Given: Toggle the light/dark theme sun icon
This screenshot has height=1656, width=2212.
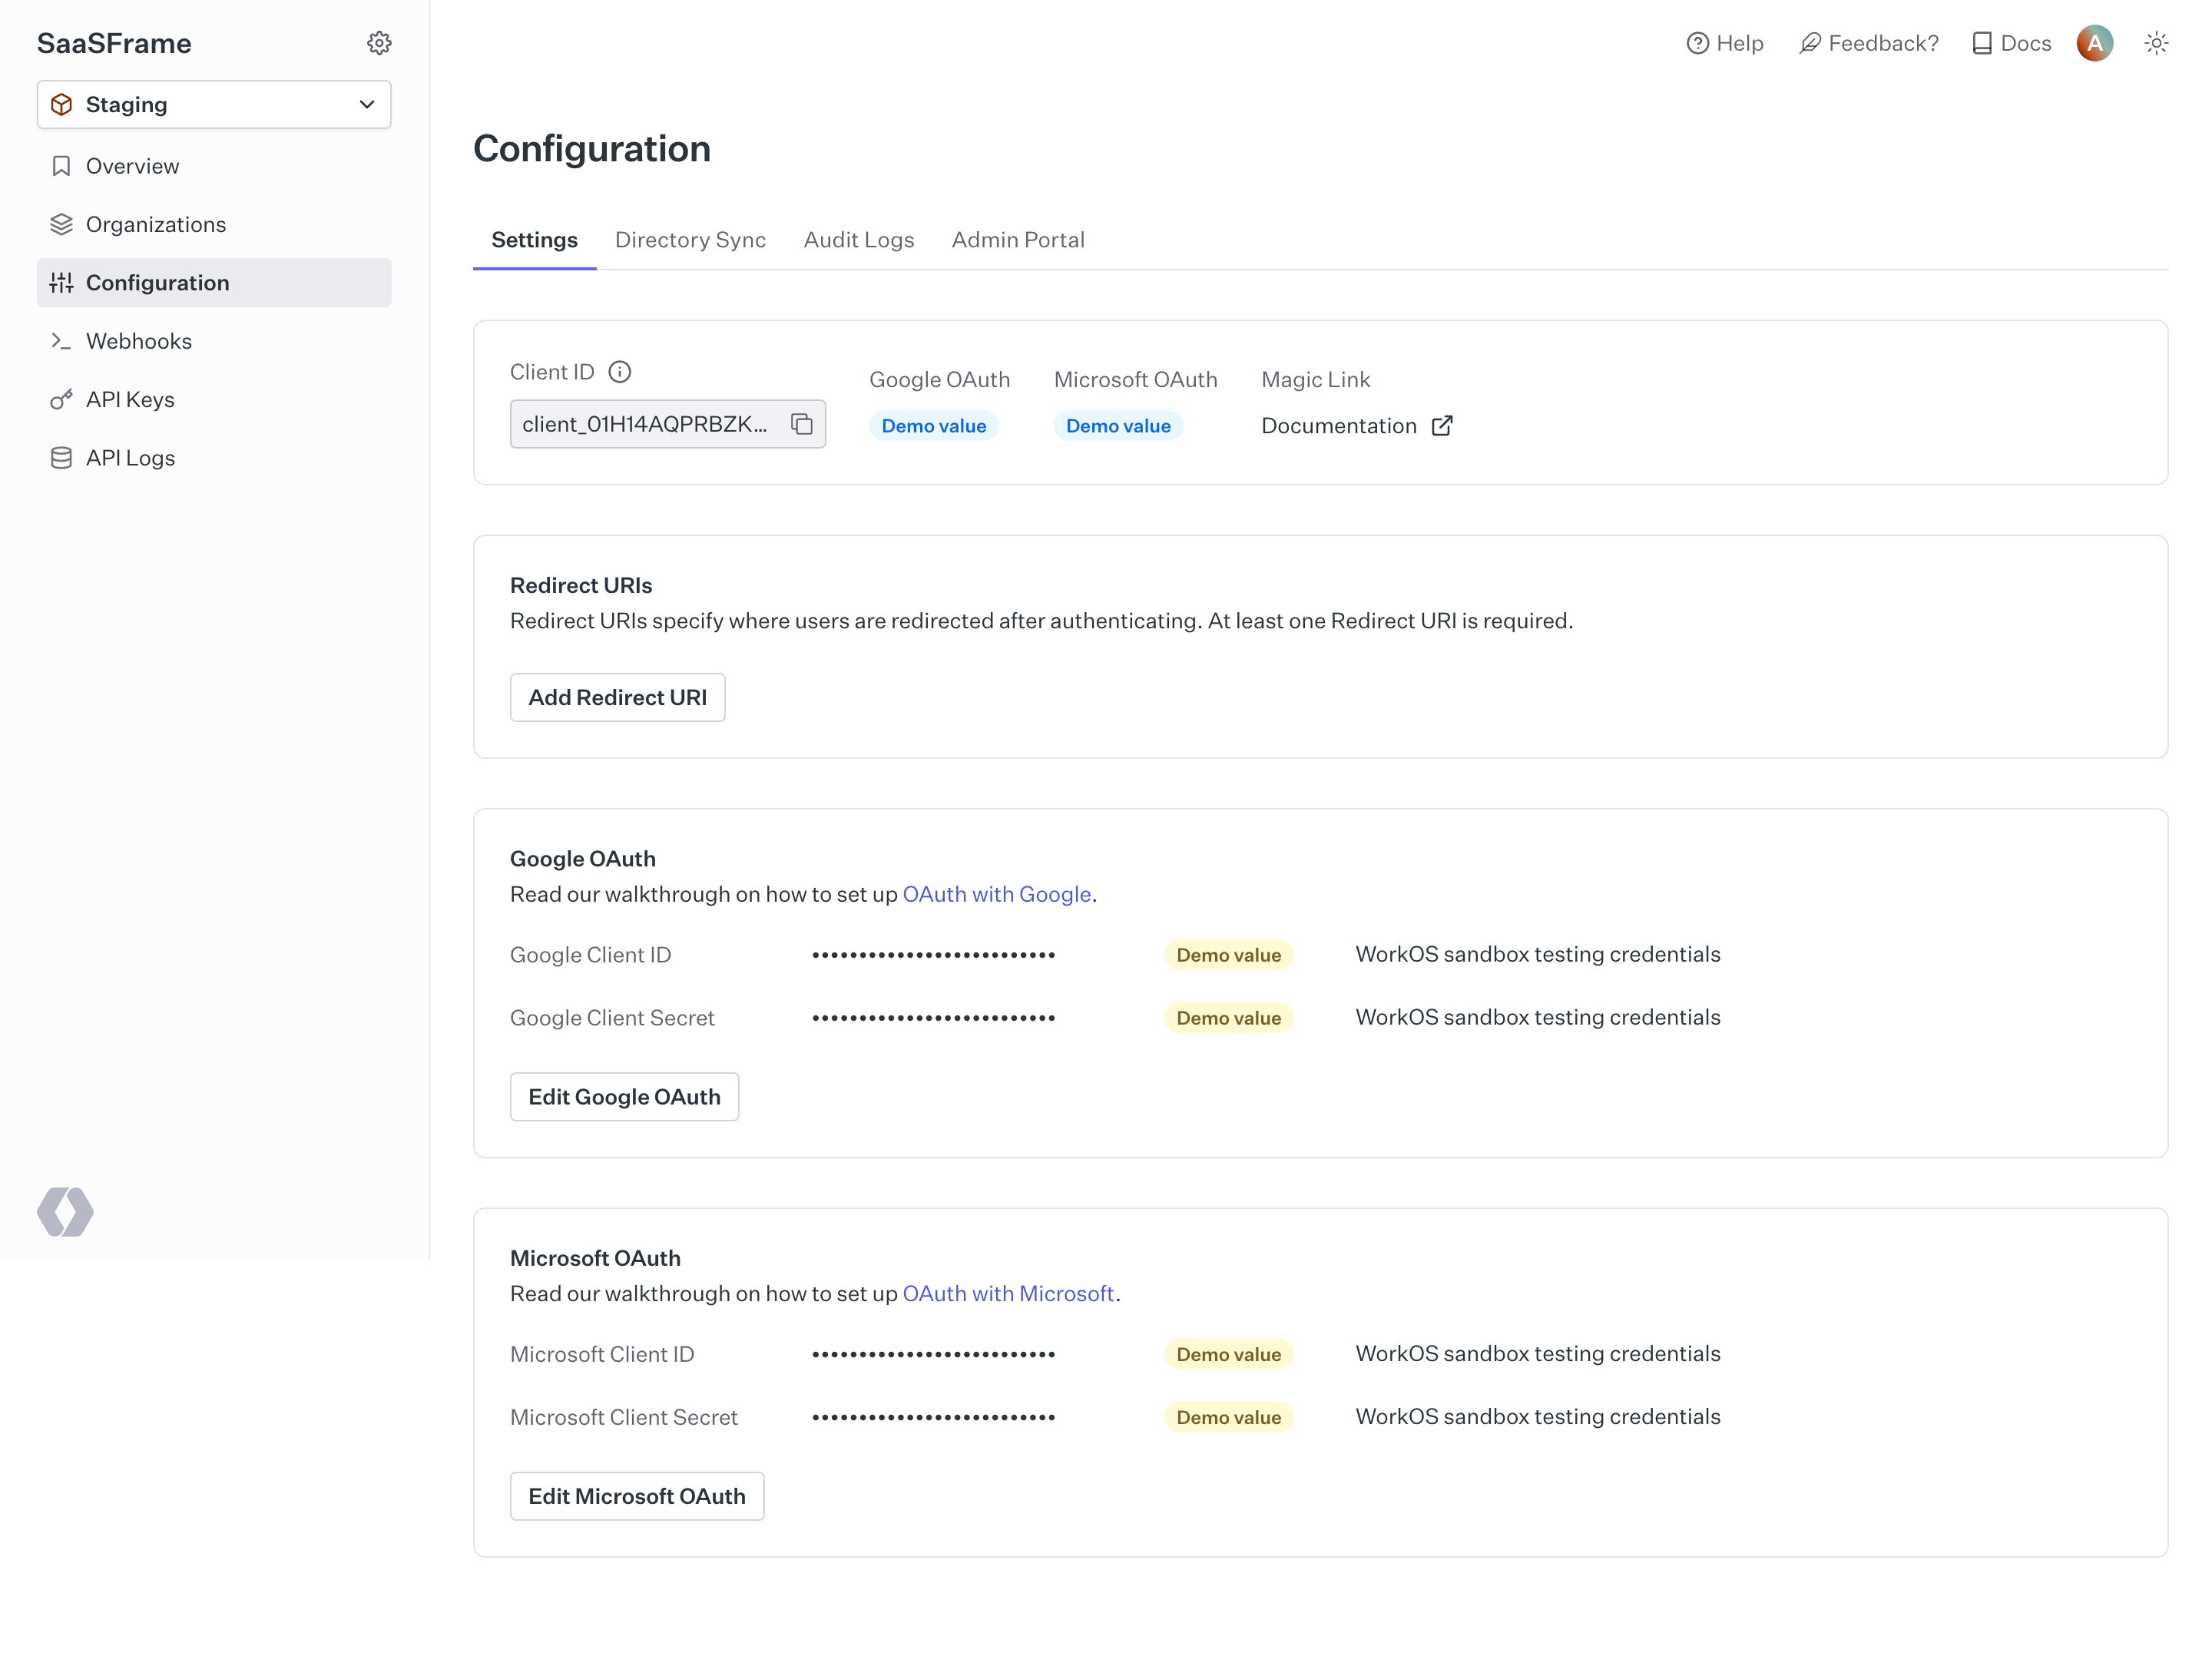Looking at the screenshot, I should click(2156, 43).
